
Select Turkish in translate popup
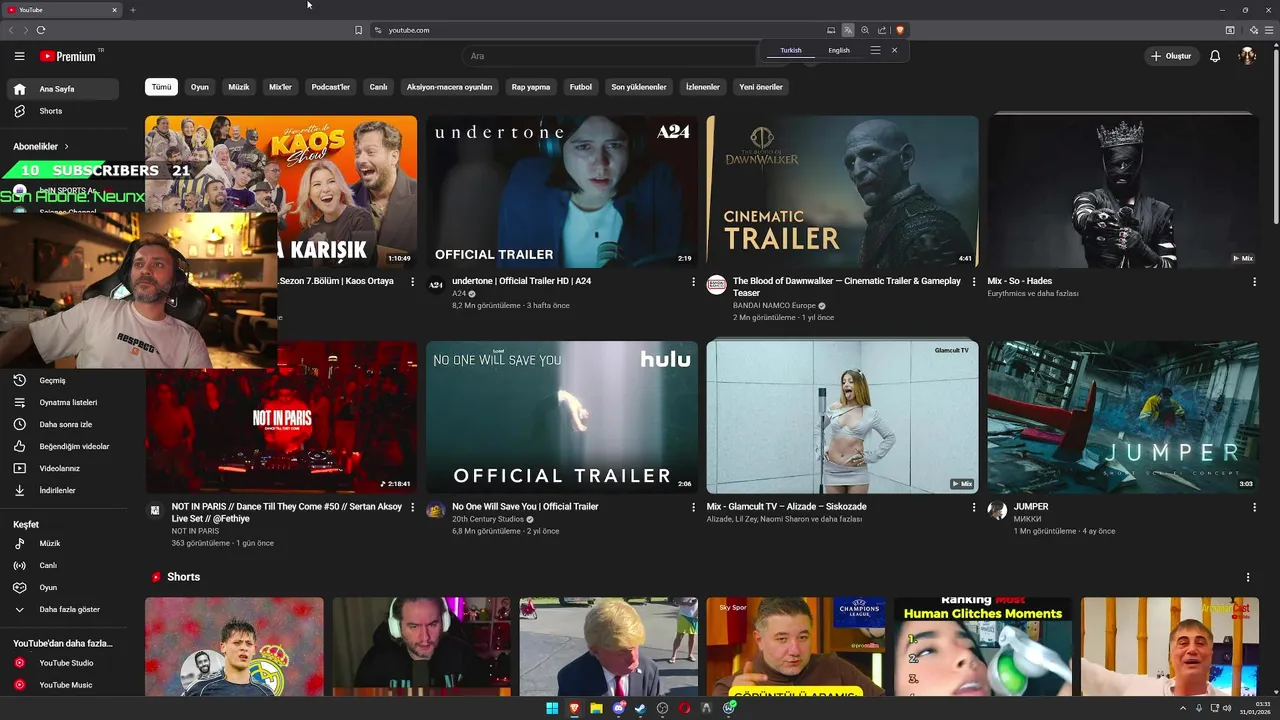tap(791, 50)
